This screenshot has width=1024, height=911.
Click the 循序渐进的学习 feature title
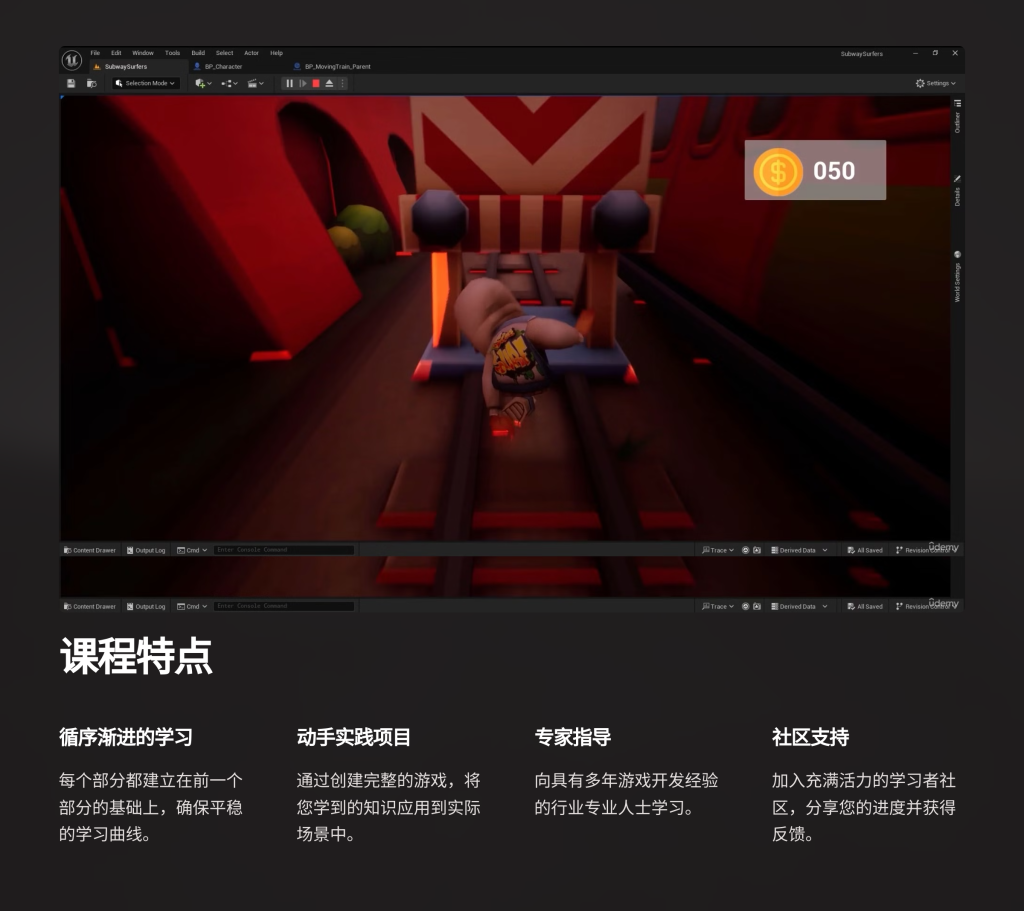click(126, 737)
